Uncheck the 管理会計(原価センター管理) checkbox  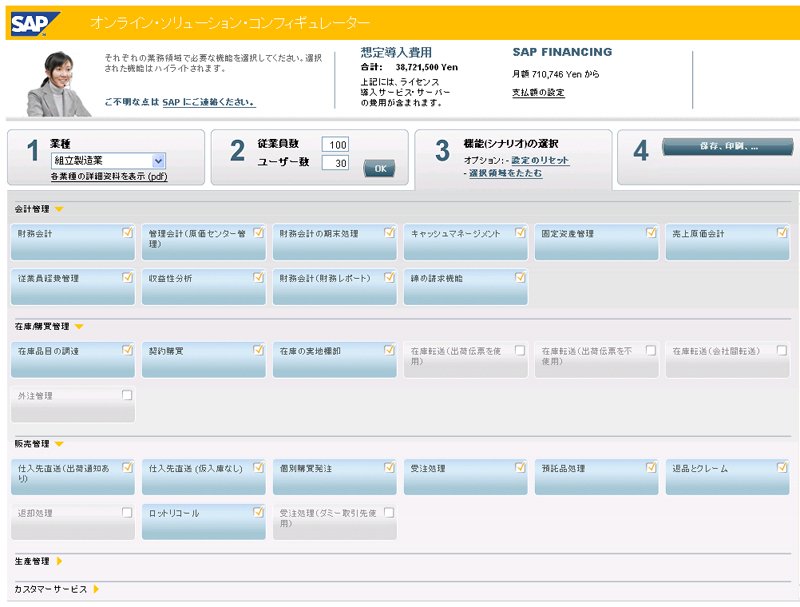click(x=259, y=233)
